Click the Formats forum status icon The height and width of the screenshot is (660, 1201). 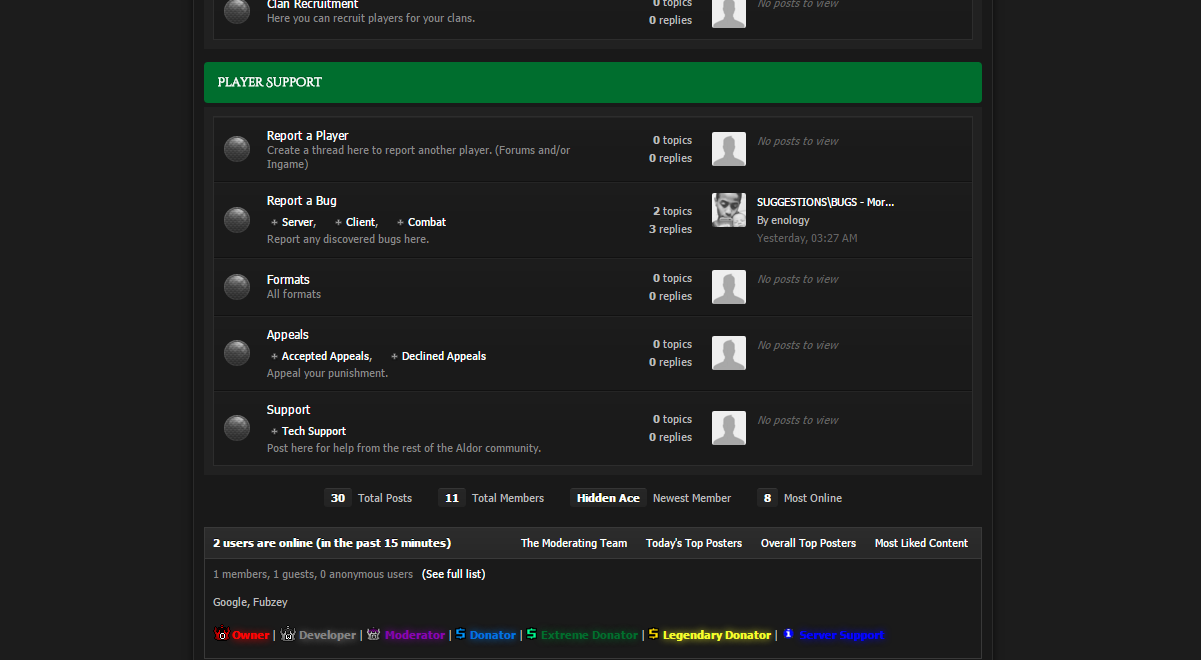[237, 288]
